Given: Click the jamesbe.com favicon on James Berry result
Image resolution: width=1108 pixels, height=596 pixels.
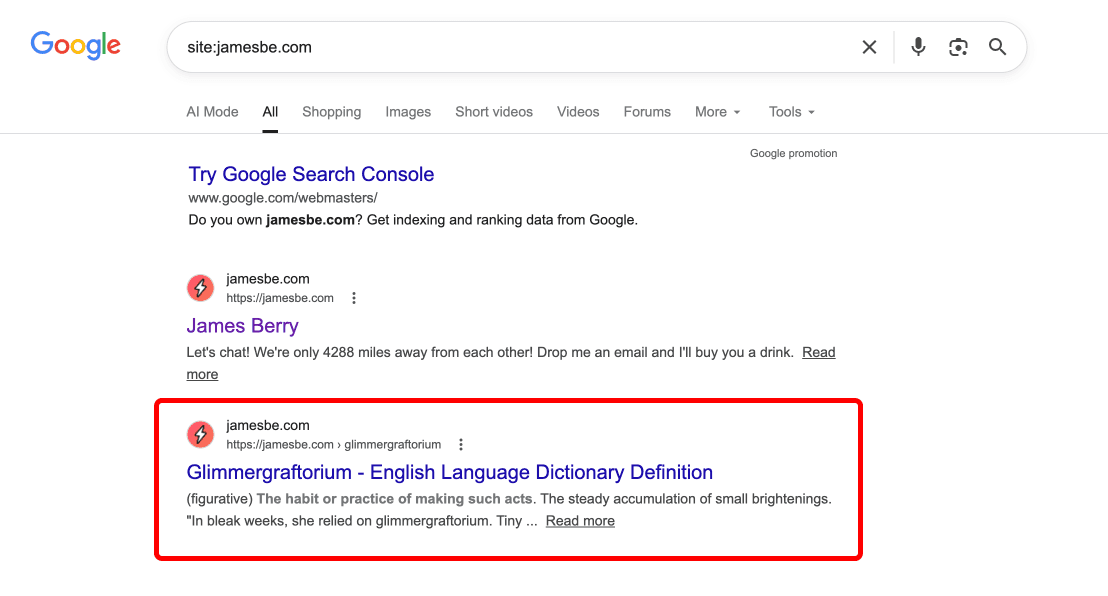Looking at the screenshot, I should (200, 287).
